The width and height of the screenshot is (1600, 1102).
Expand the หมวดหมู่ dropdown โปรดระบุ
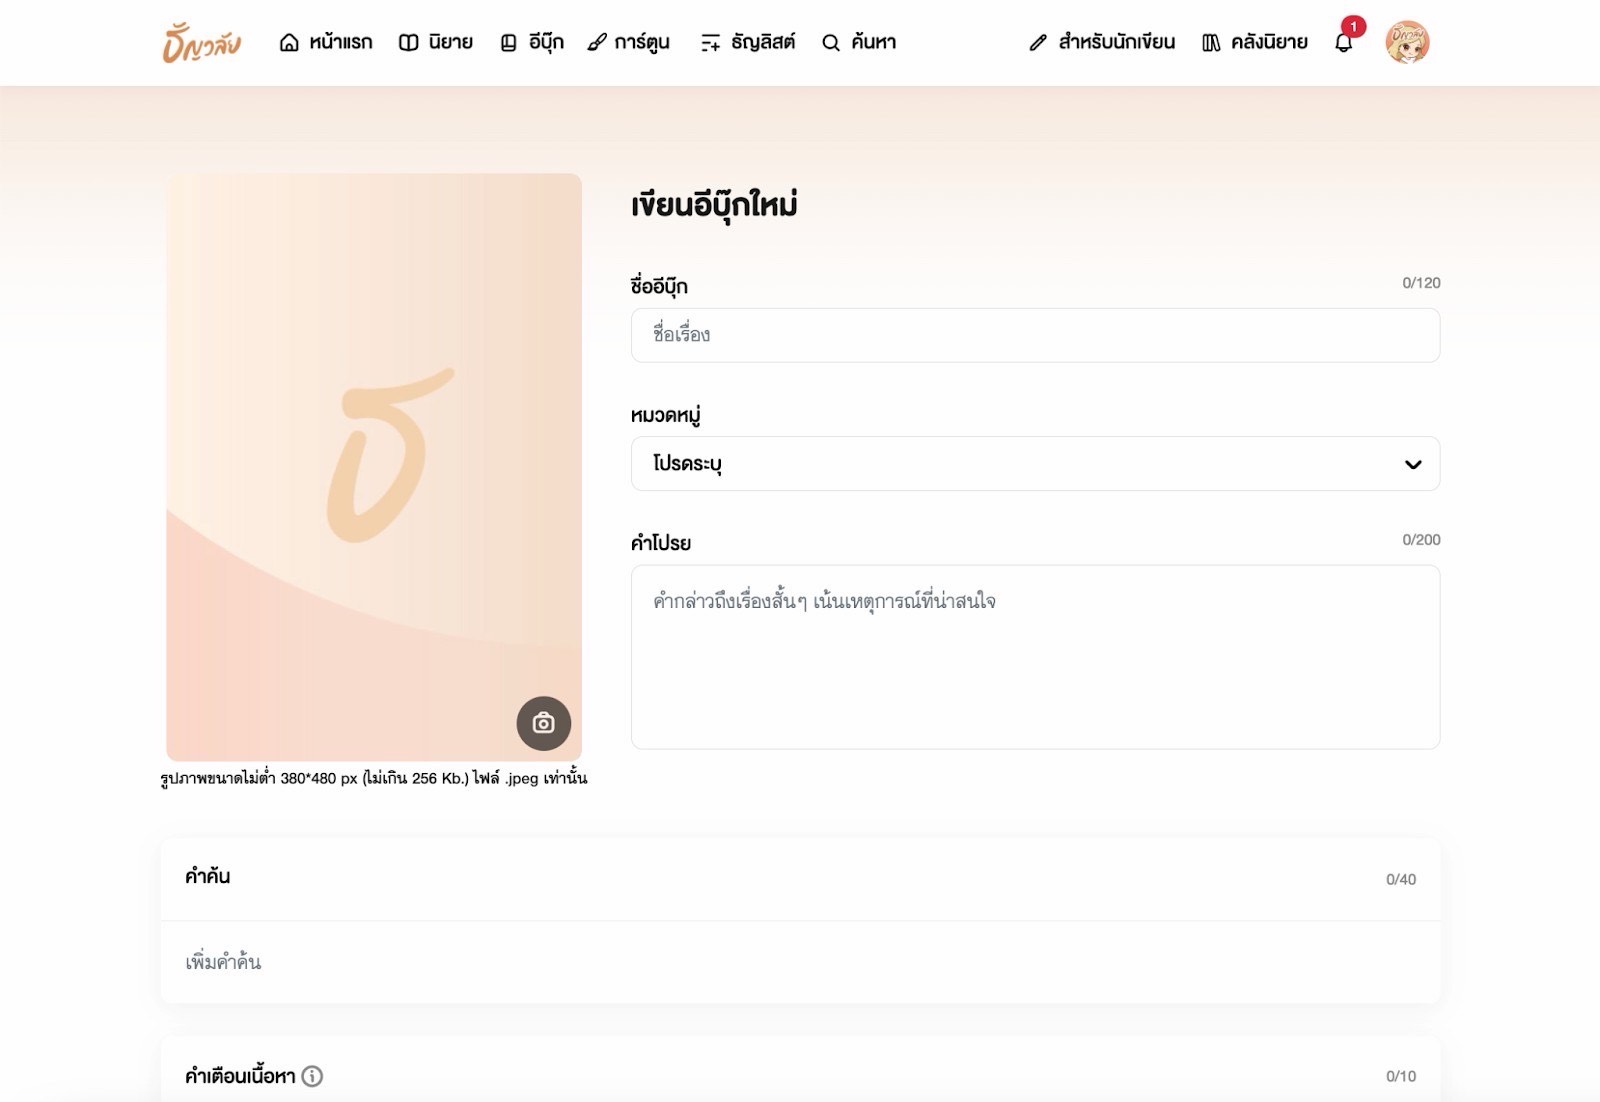coord(1035,464)
